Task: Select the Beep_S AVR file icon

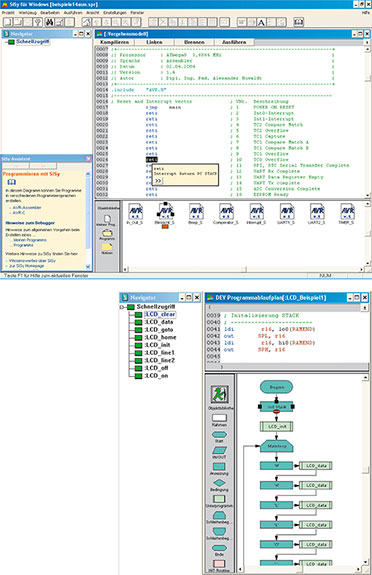Action: coord(196,213)
